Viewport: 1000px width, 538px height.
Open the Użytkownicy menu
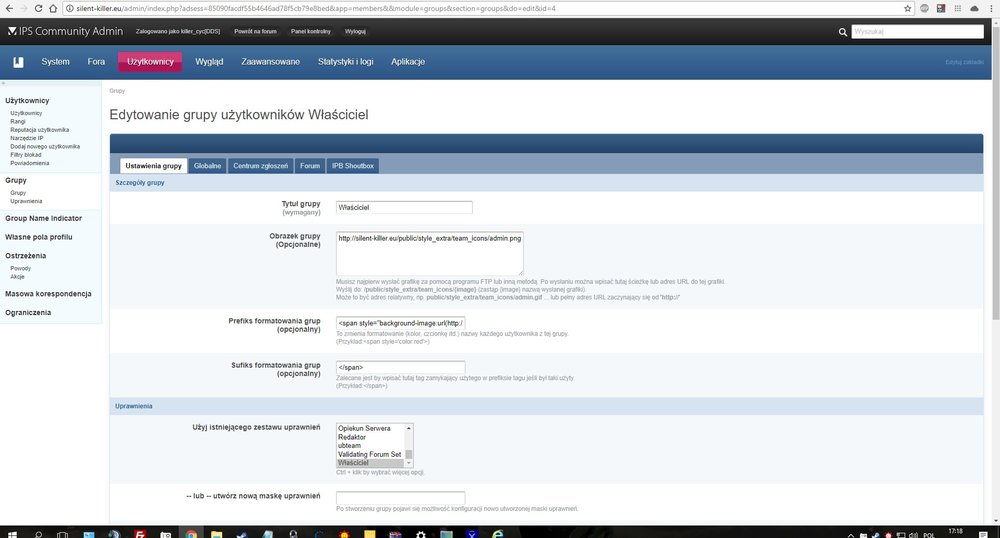[x=150, y=62]
